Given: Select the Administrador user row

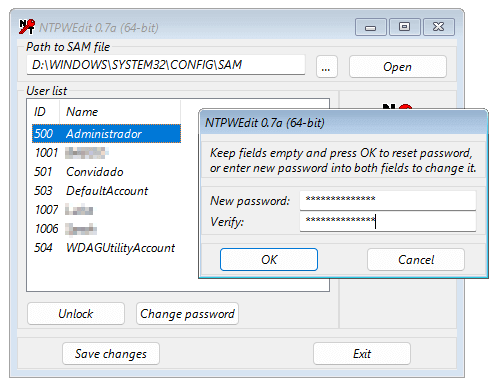Looking at the screenshot, I should [106, 134].
